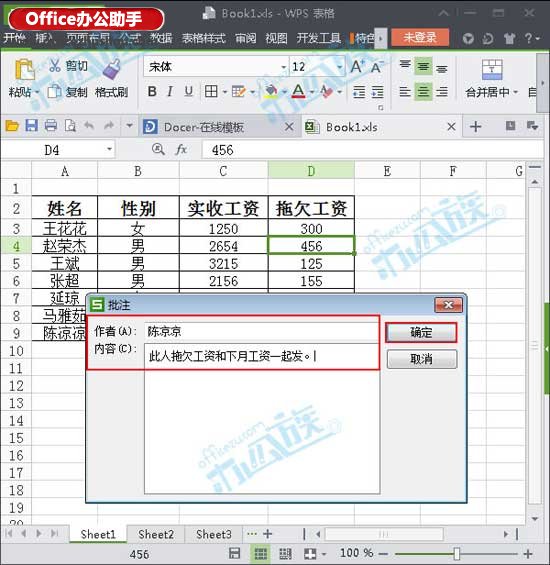Switch to Sheet2 tab
Viewport: 550px width, 565px height.
point(156,534)
